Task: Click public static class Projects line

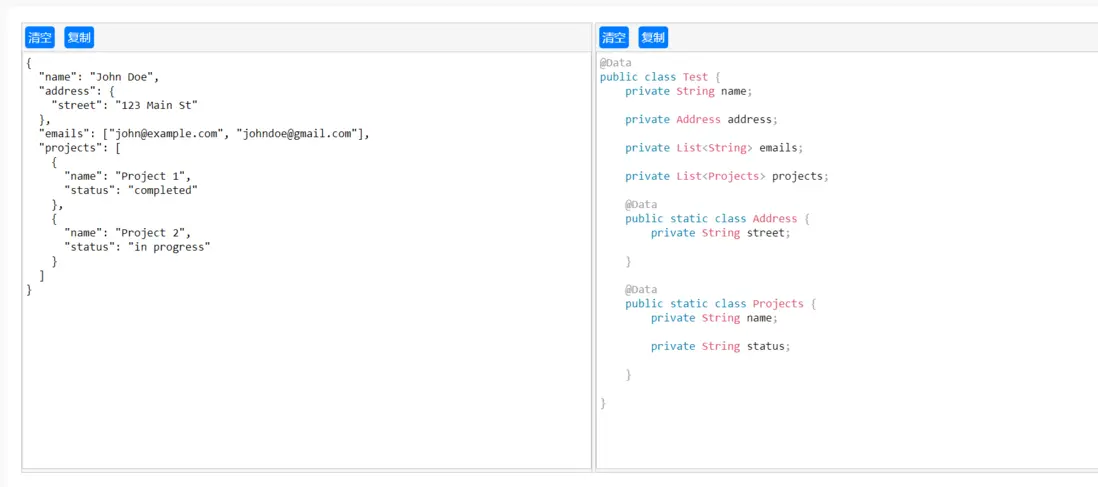Action: [721, 303]
